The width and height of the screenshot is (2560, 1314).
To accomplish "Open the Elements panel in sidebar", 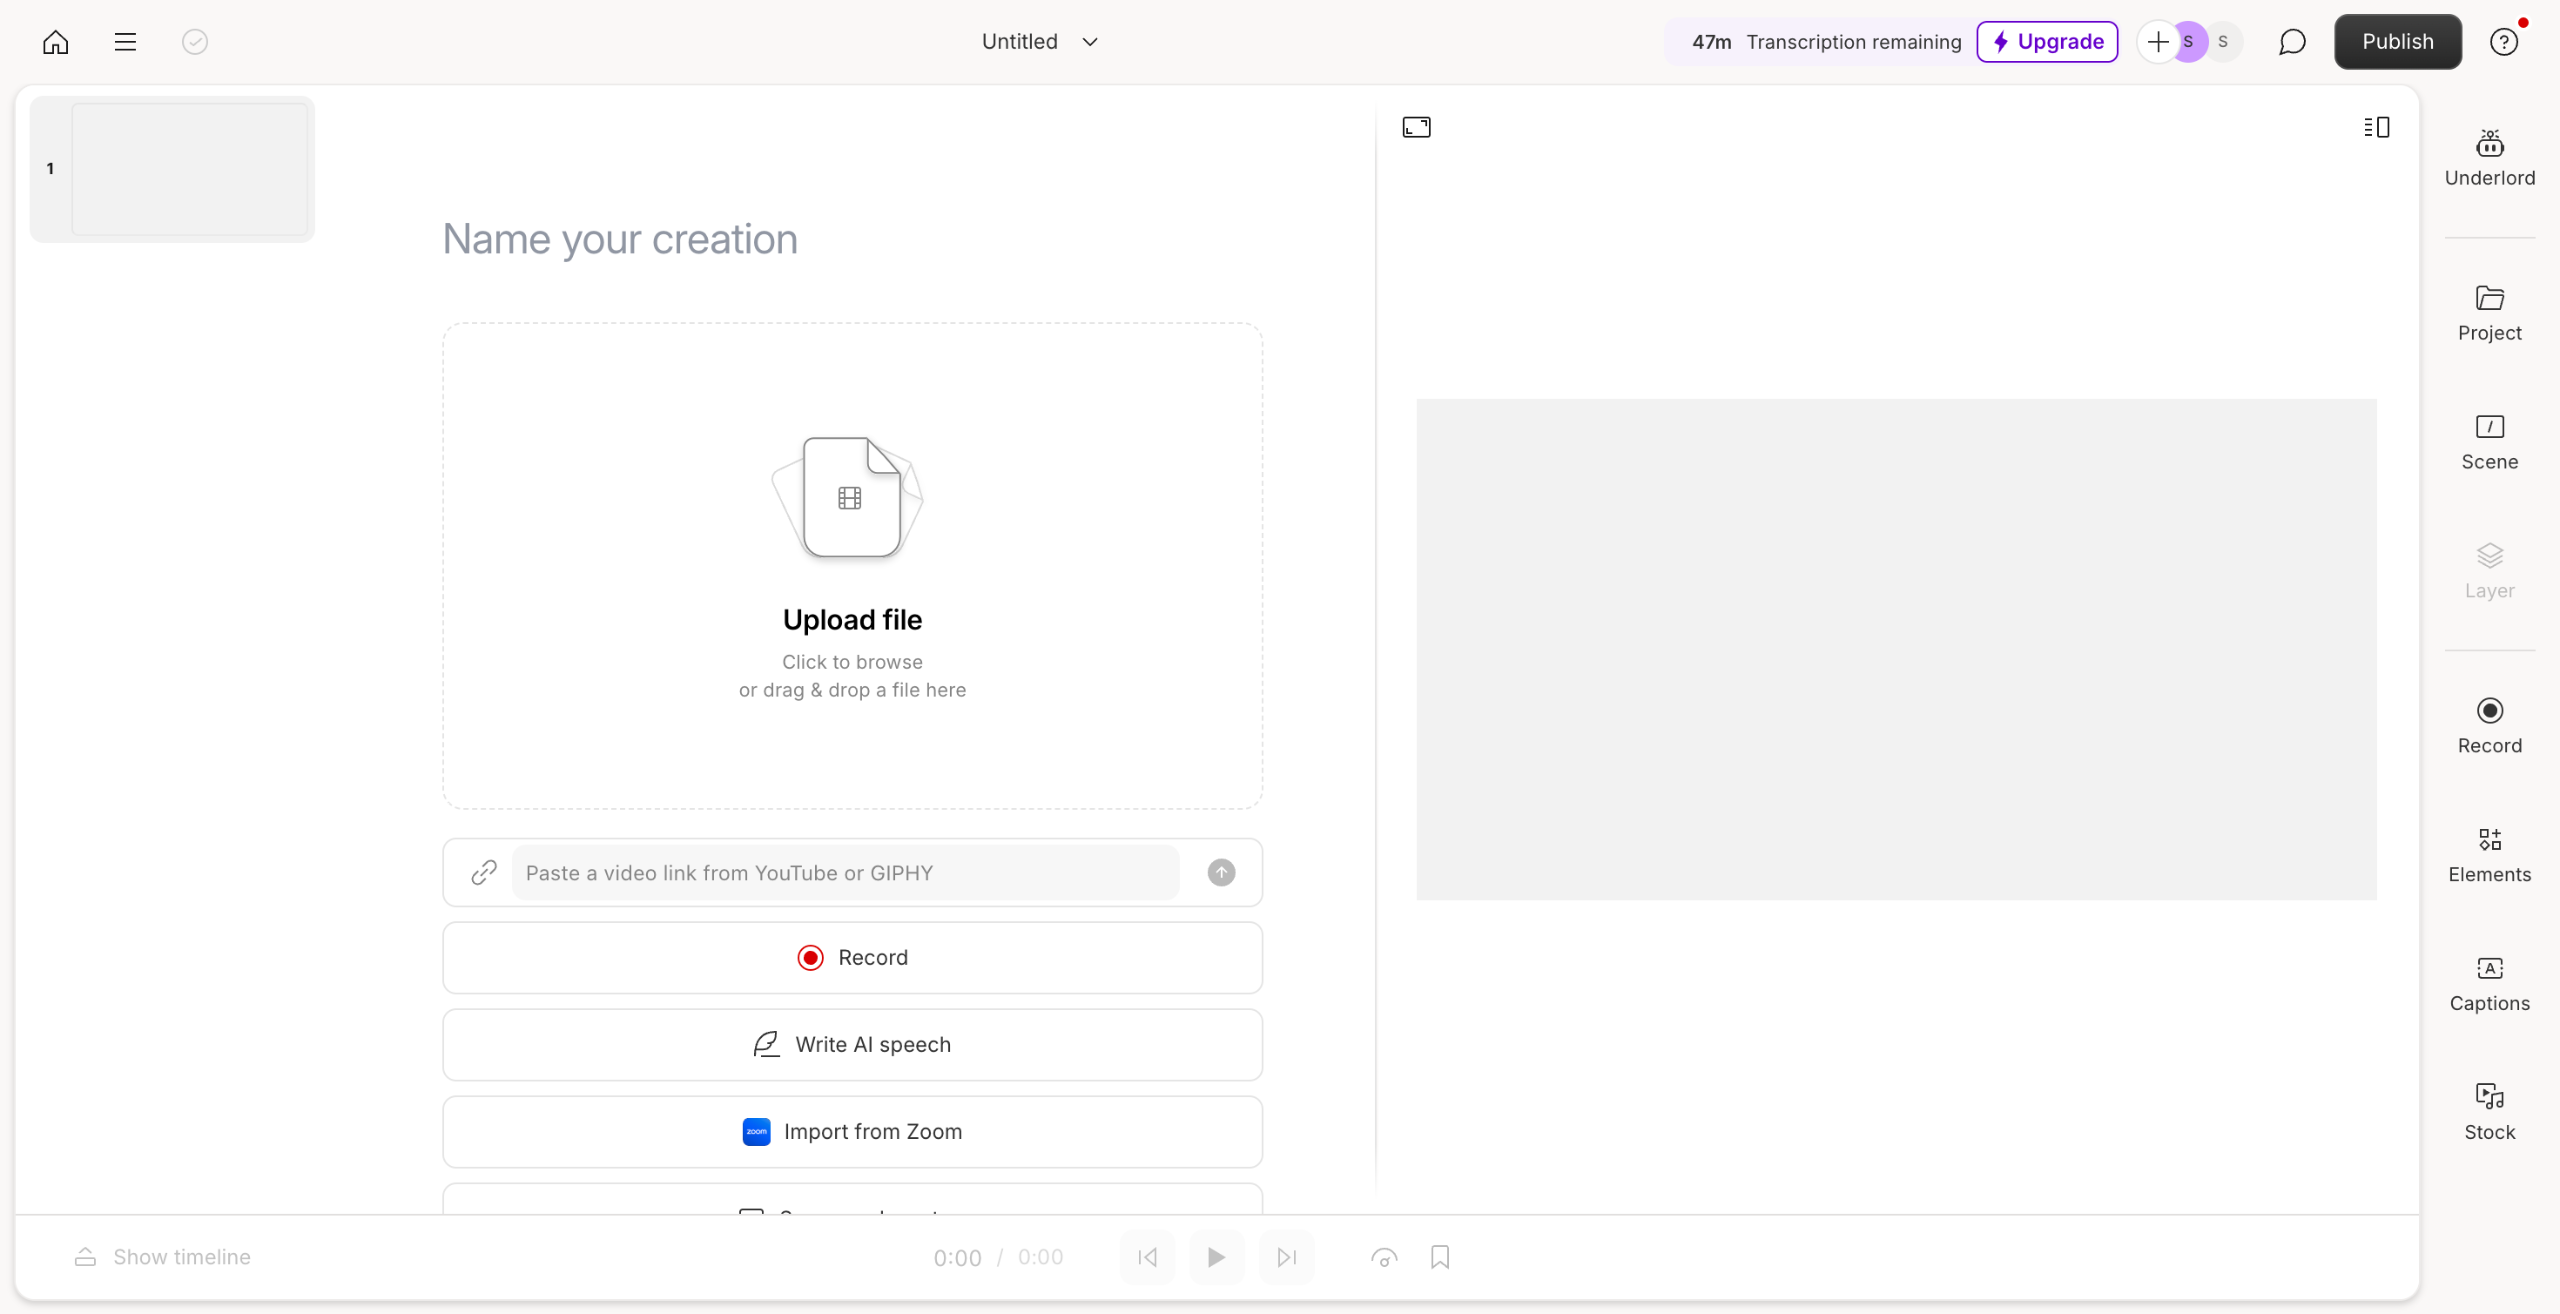I will pyautogui.click(x=2489, y=855).
